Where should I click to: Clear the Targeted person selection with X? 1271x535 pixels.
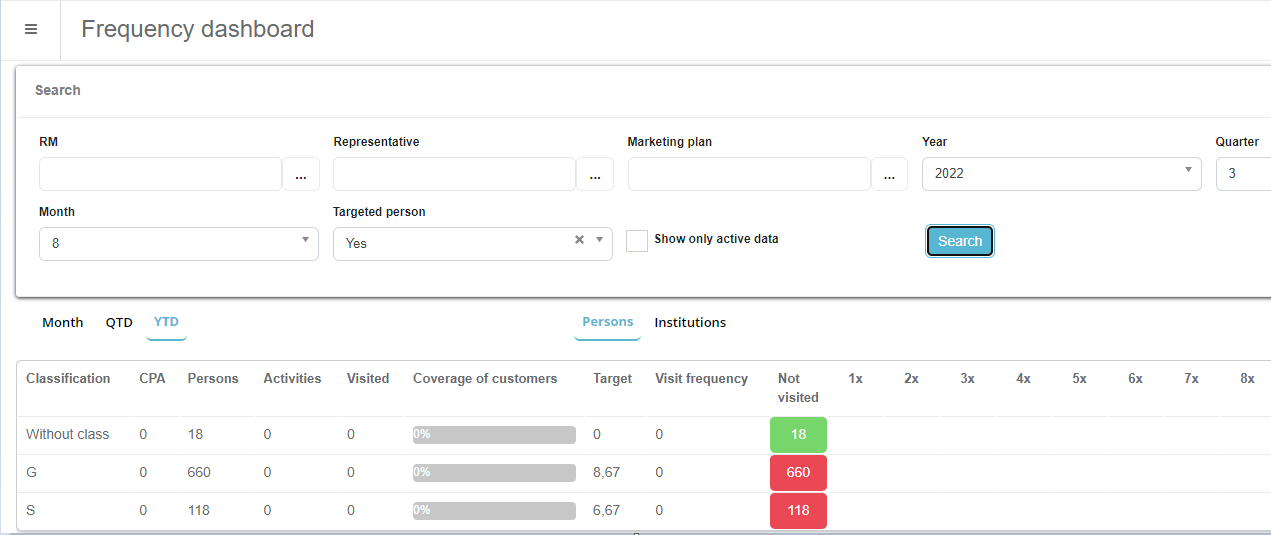tap(579, 240)
